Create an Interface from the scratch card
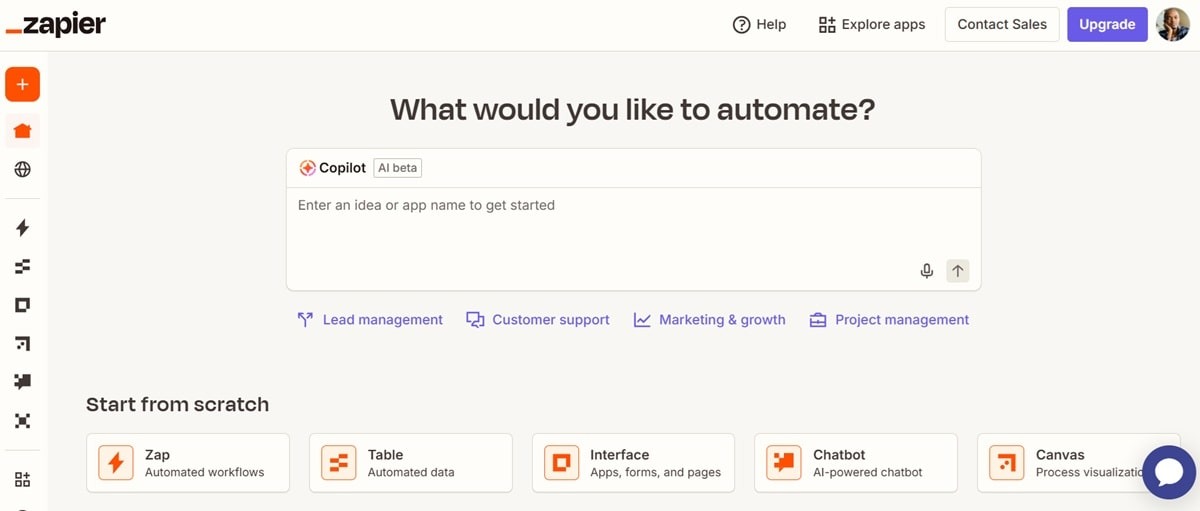 (634, 463)
